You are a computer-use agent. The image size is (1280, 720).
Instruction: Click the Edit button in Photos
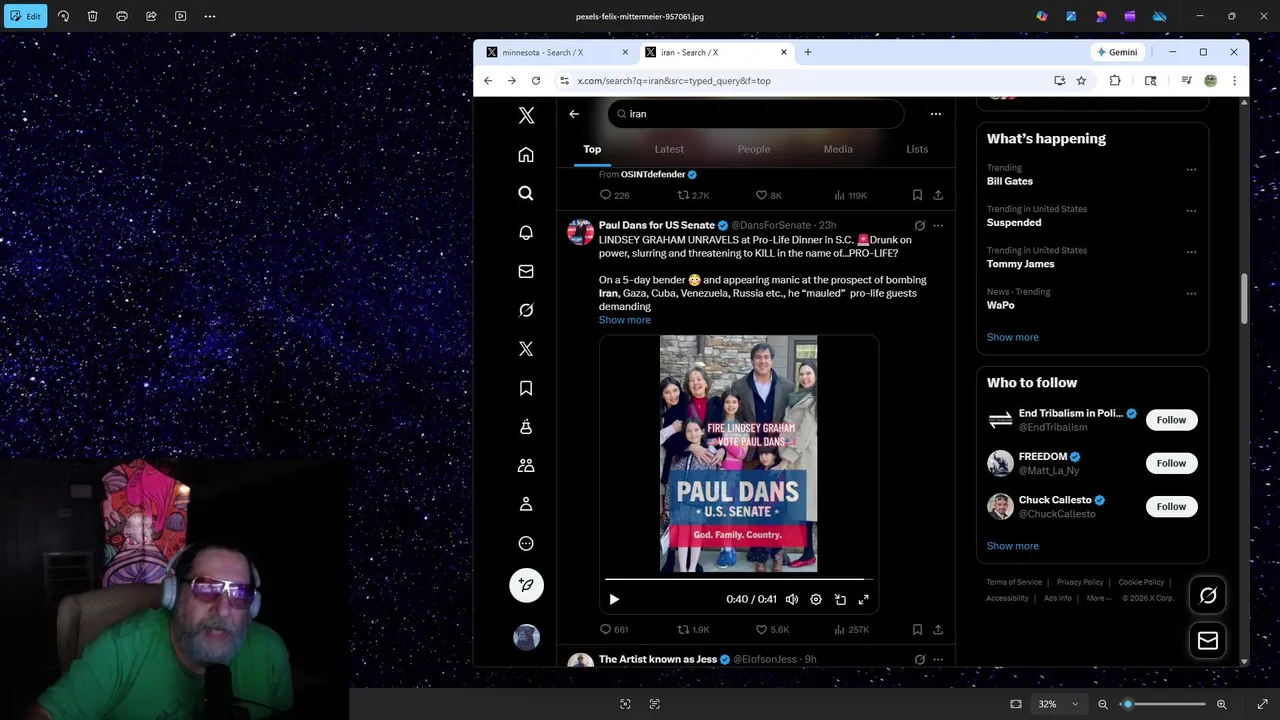25,16
